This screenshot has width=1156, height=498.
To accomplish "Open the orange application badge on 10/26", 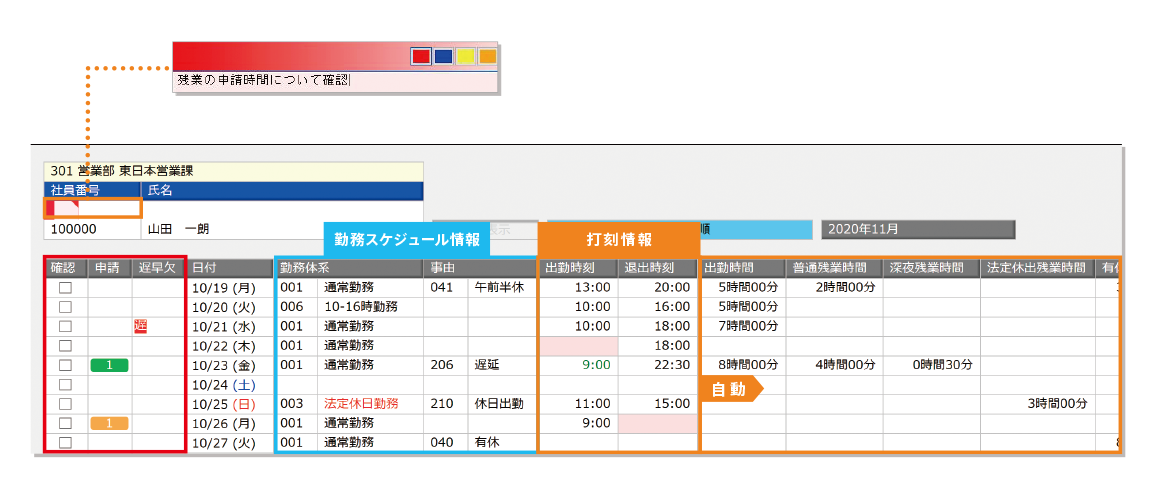I will coord(110,423).
